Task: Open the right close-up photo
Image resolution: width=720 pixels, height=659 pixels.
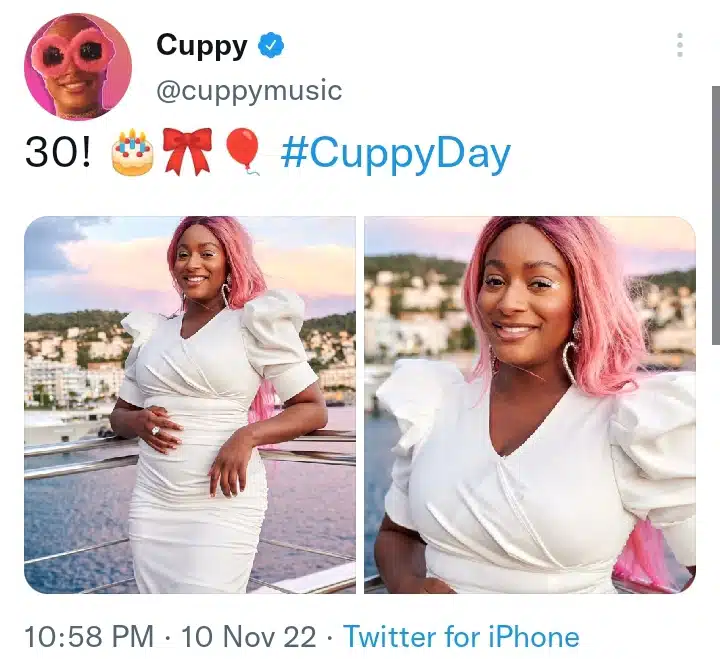Action: click(x=530, y=405)
